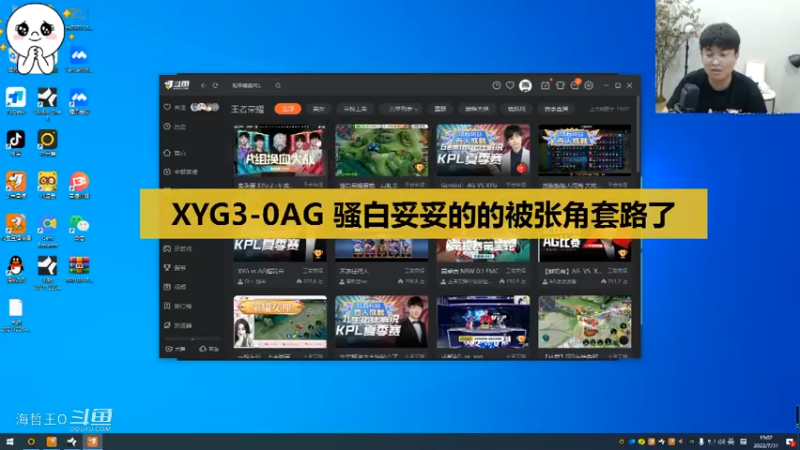Open the top-right lineup stream thumbnail
The width and height of the screenshot is (800, 450).
585,151
